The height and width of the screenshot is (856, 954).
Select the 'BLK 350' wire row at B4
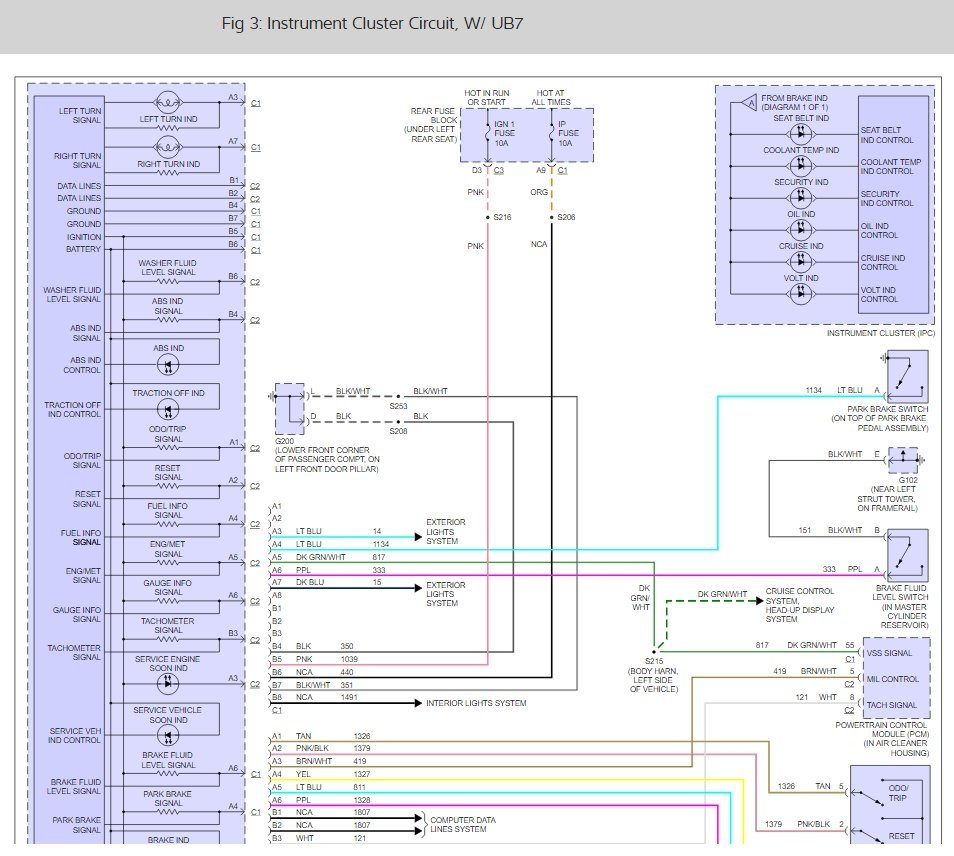pos(313,647)
